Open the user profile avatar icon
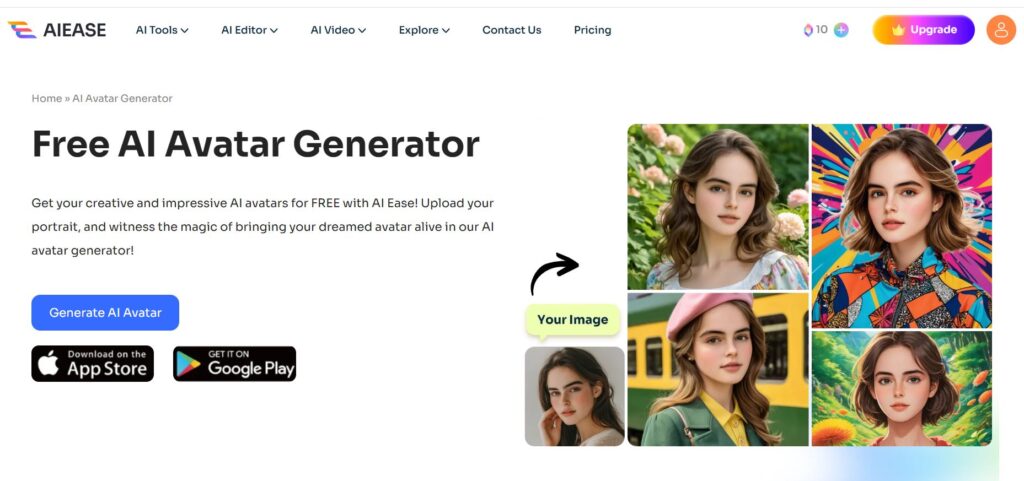Image resolution: width=1024 pixels, height=481 pixels. pos(1000,29)
